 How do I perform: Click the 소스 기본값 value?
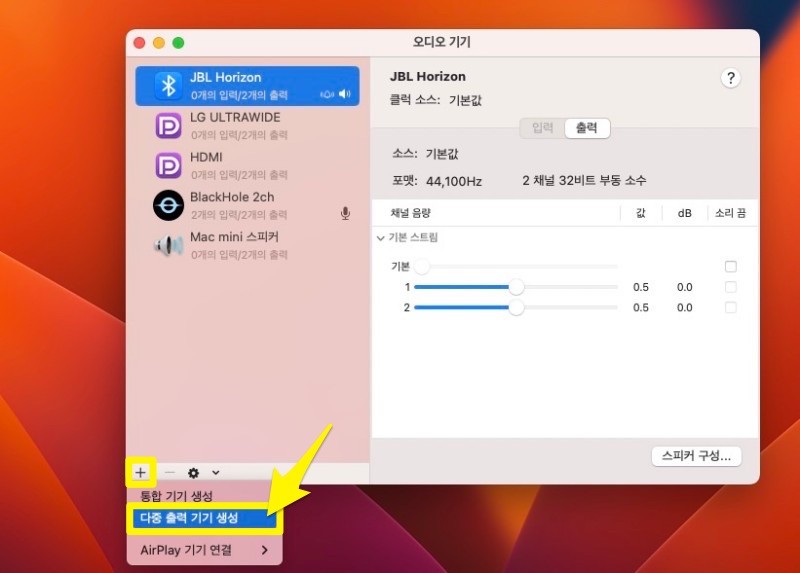pos(442,154)
